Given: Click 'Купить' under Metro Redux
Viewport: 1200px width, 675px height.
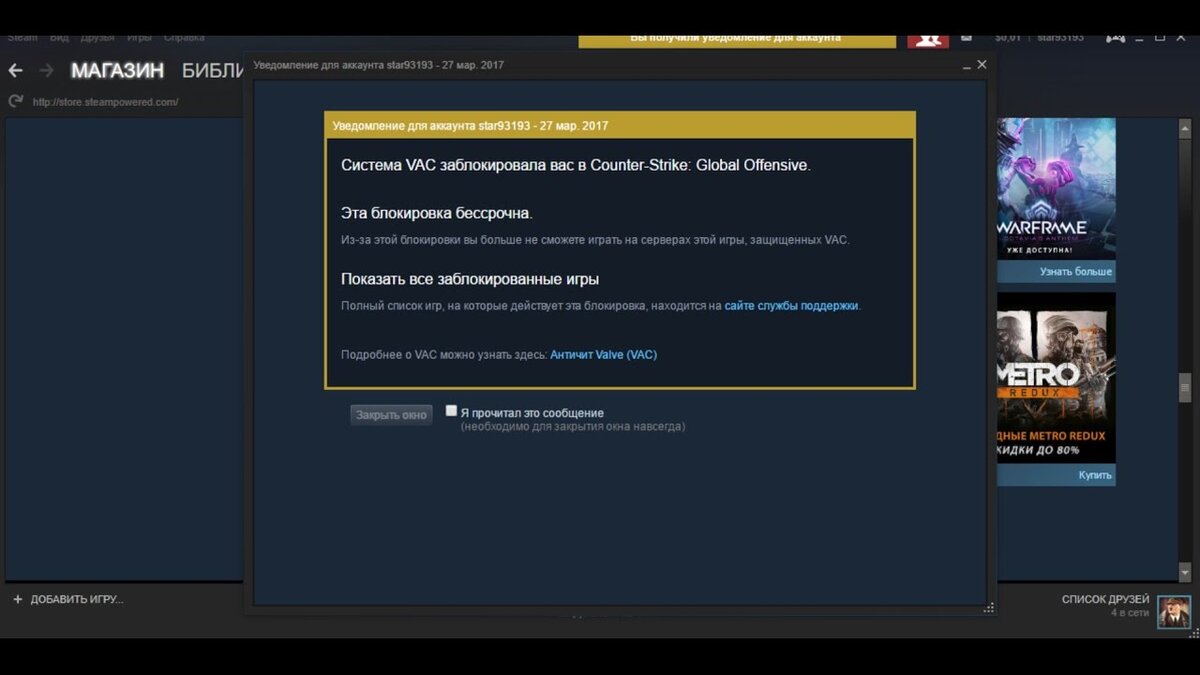Looking at the screenshot, I should (x=1095, y=475).
